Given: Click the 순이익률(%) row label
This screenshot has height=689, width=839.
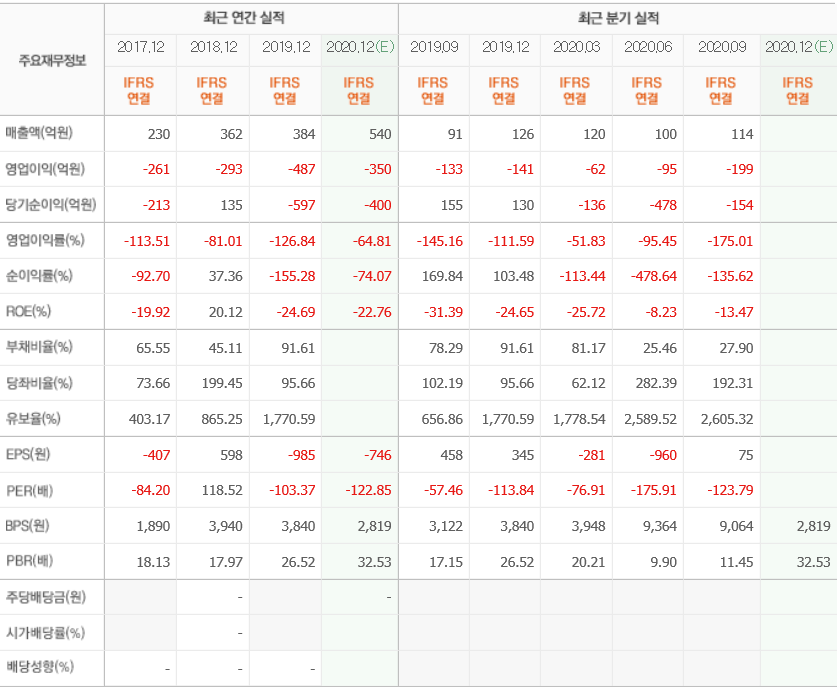Looking at the screenshot, I should tap(39, 276).
